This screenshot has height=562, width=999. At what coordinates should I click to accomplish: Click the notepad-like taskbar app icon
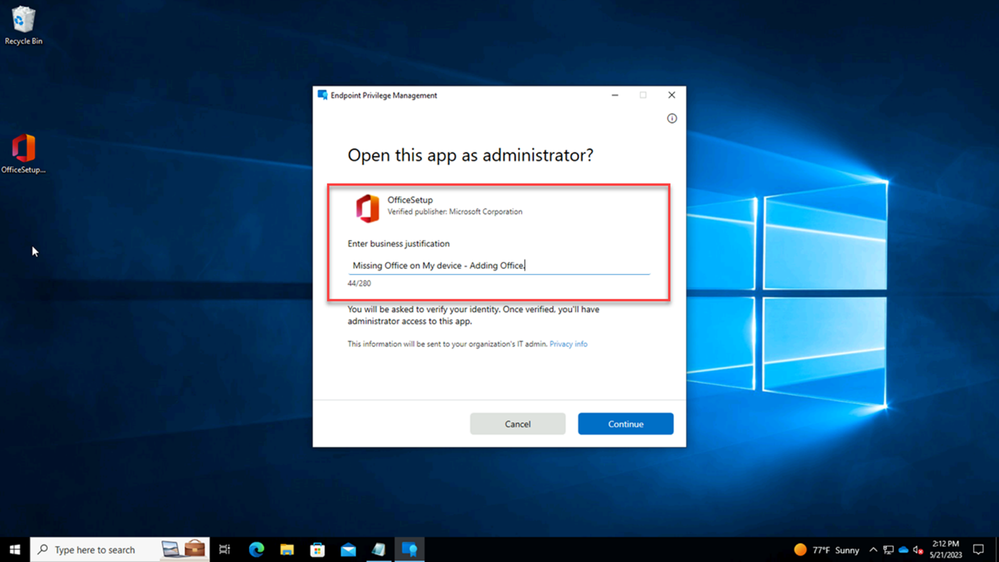pyautogui.click(x=378, y=549)
